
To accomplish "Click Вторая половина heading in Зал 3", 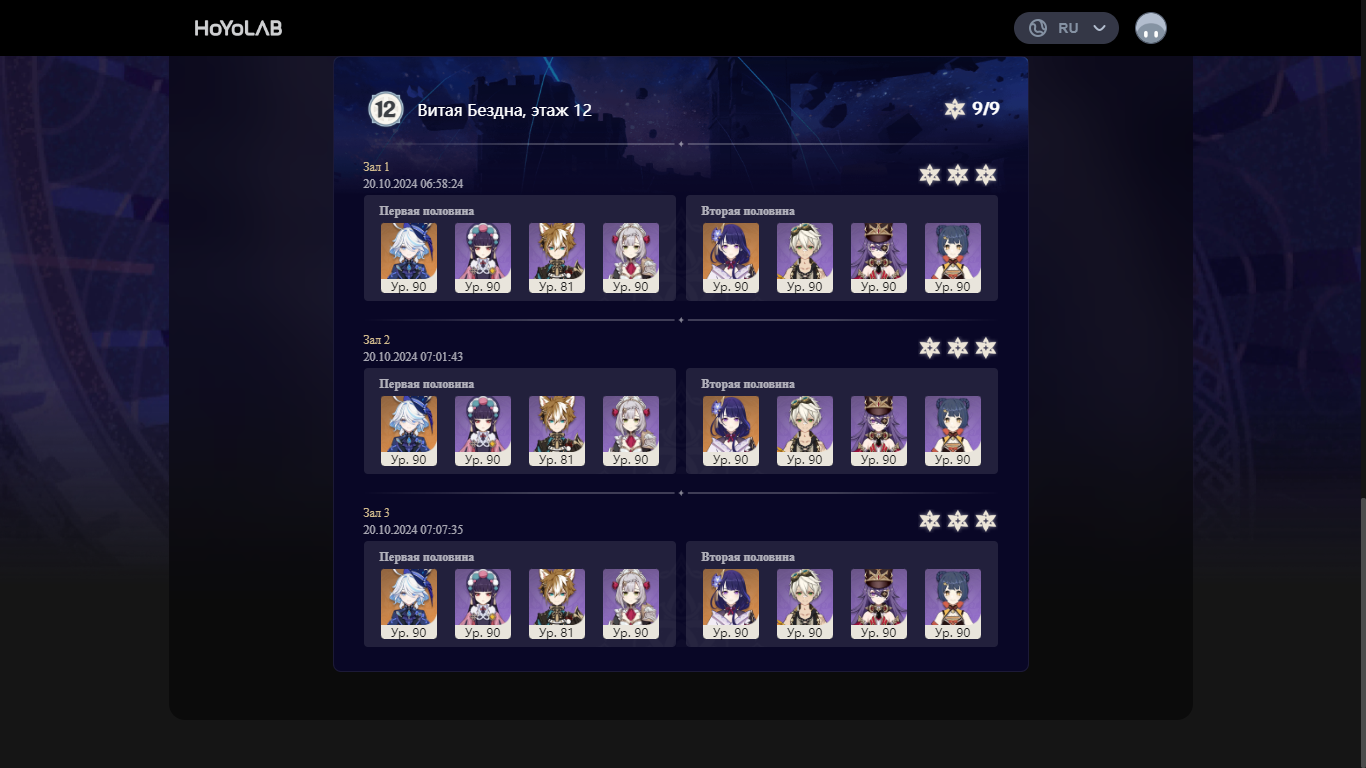I will (748, 557).
